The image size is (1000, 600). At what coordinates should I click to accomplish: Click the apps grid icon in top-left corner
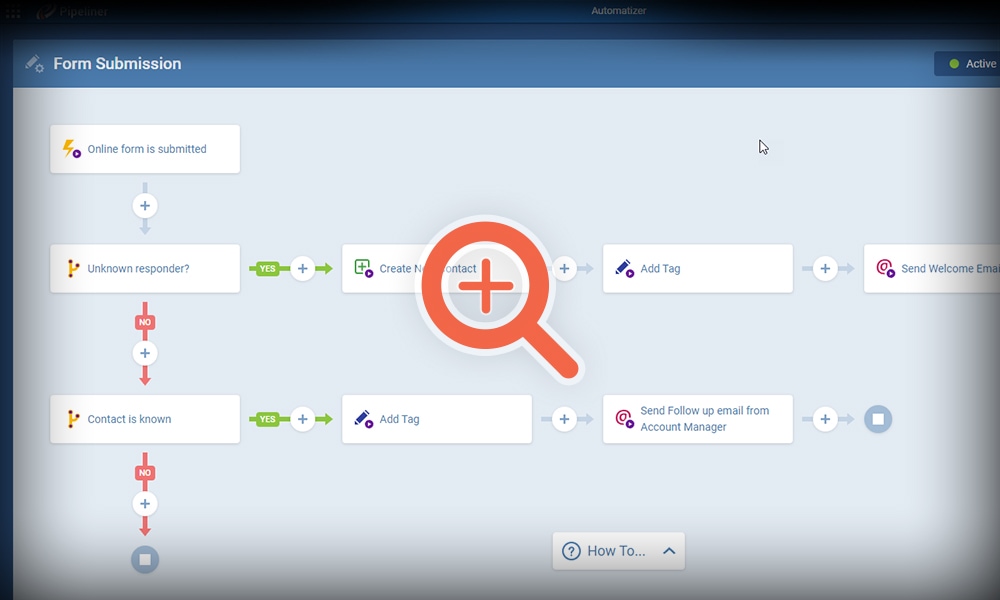pyautogui.click(x=13, y=12)
